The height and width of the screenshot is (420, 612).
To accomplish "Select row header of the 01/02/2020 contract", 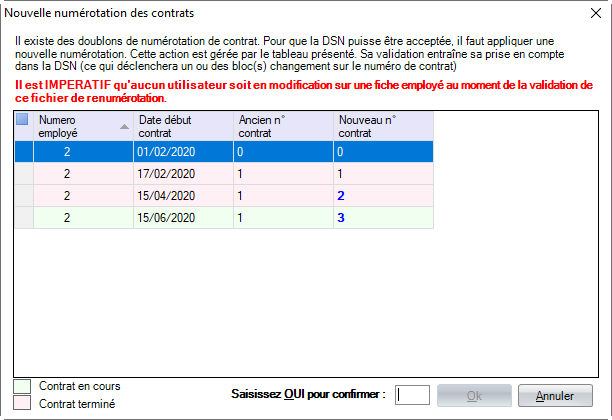I will 24,151.
